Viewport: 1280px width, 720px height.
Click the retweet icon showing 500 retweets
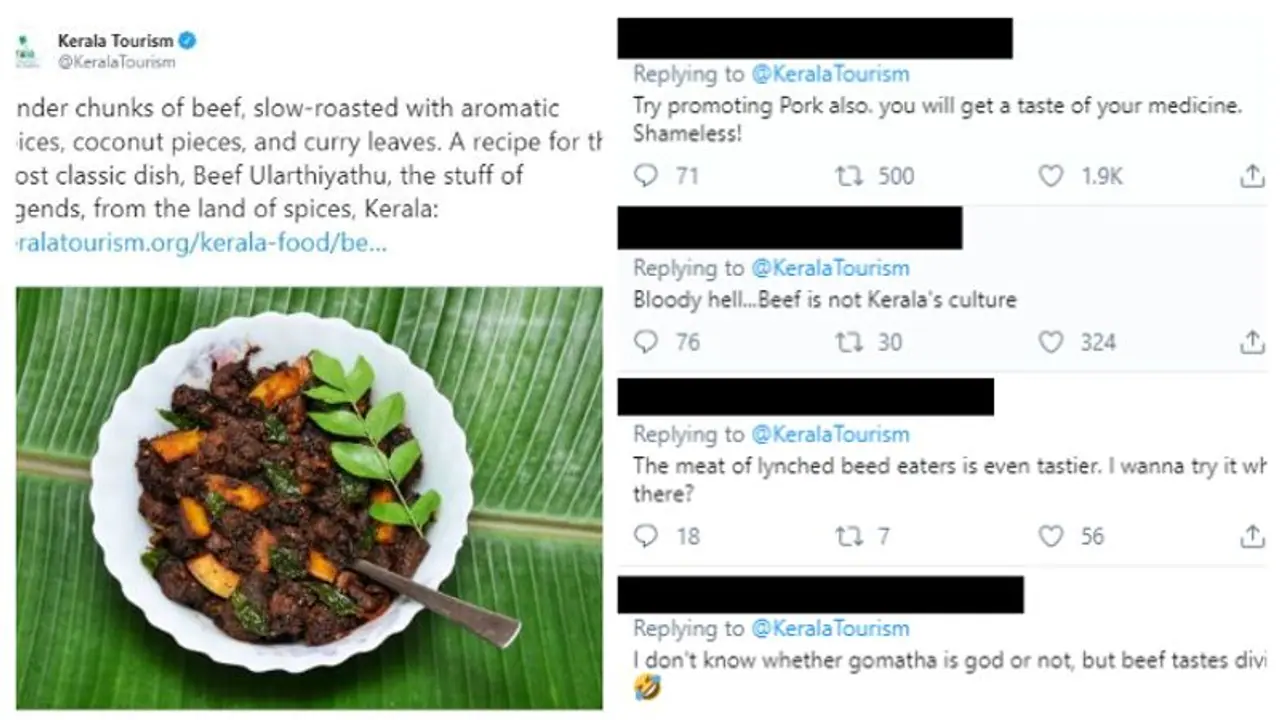click(849, 175)
